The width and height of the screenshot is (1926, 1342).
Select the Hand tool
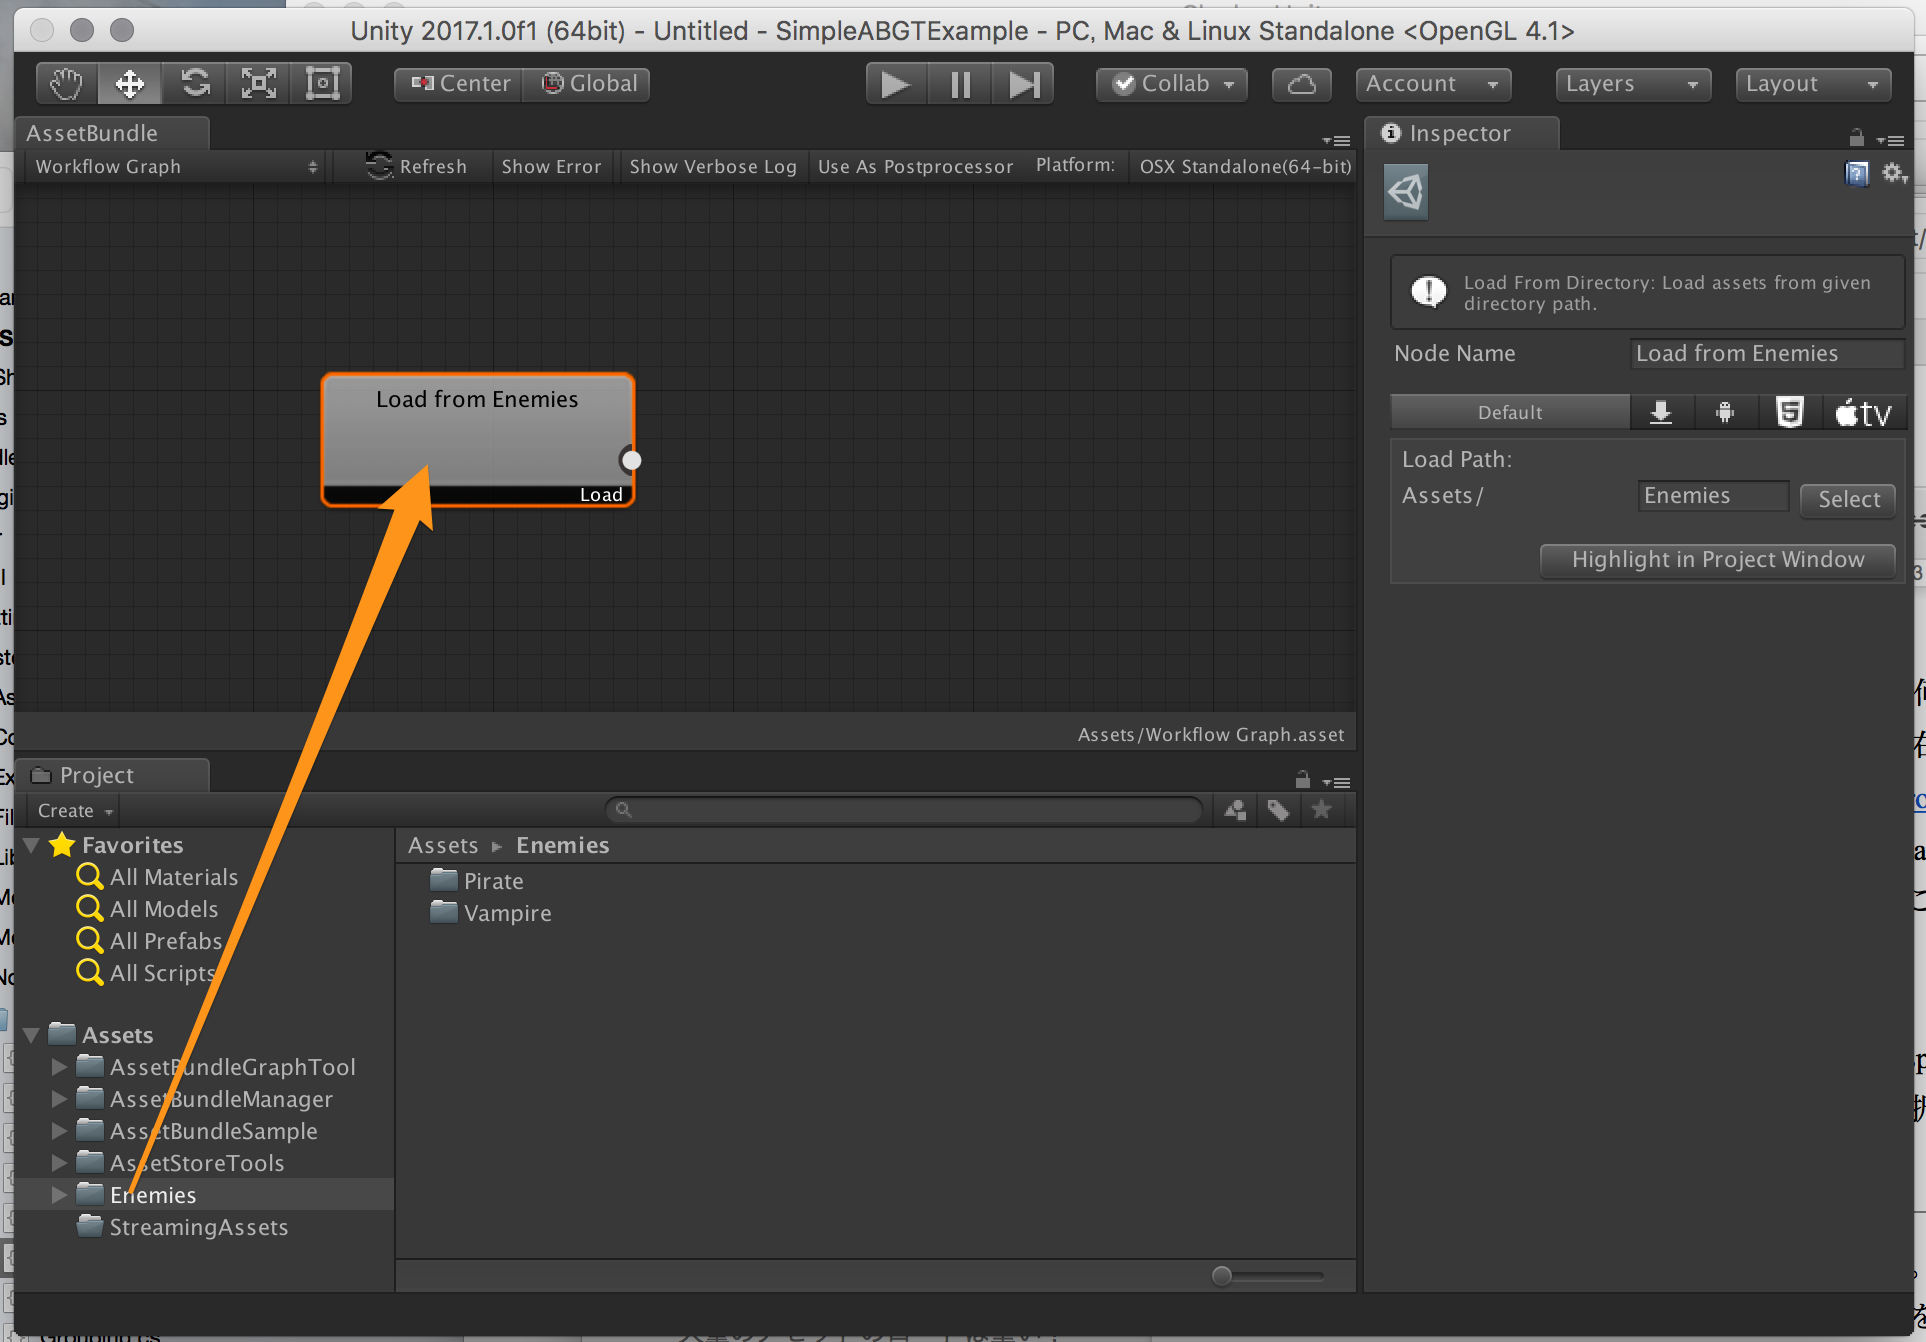(x=67, y=84)
